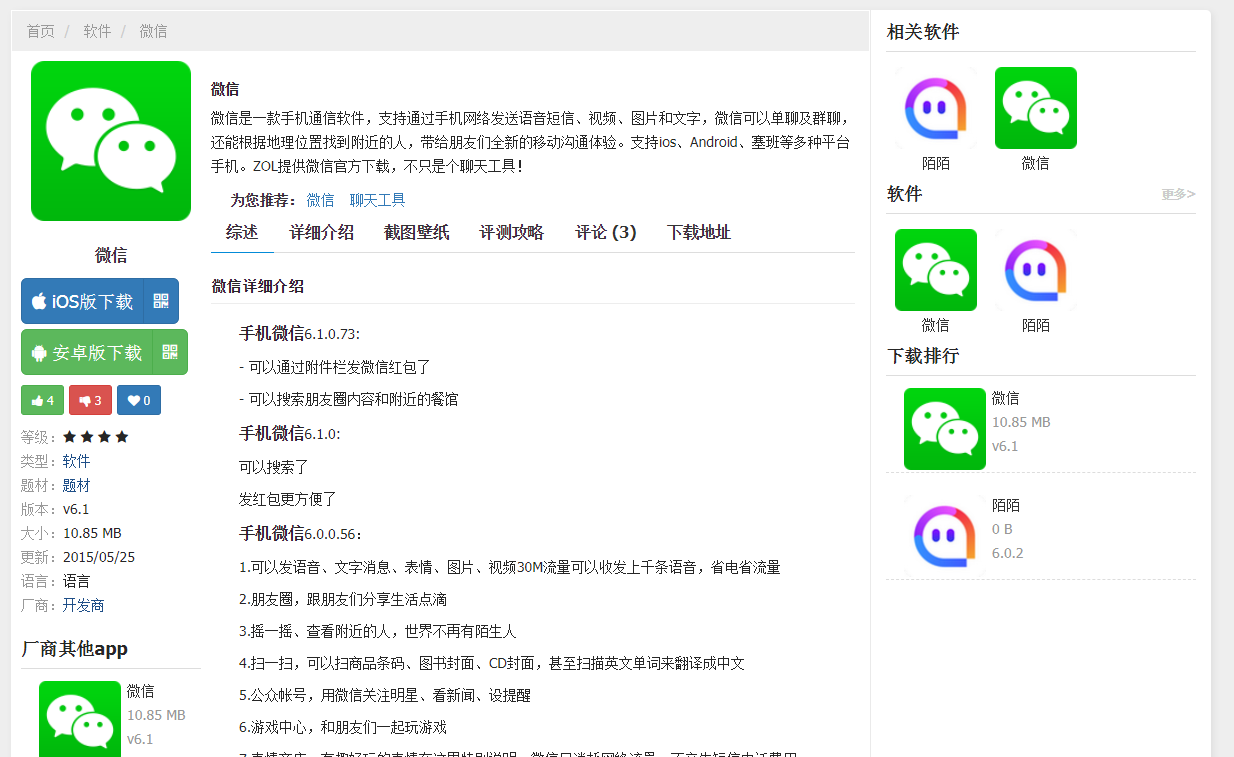1234x757 pixels.
Task: Switch to the 详细介绍 tab
Action: 322,233
